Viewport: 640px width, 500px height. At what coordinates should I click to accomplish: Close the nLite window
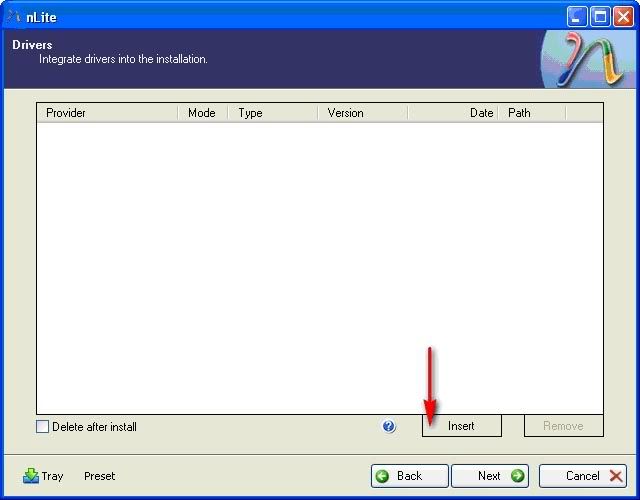624,17
